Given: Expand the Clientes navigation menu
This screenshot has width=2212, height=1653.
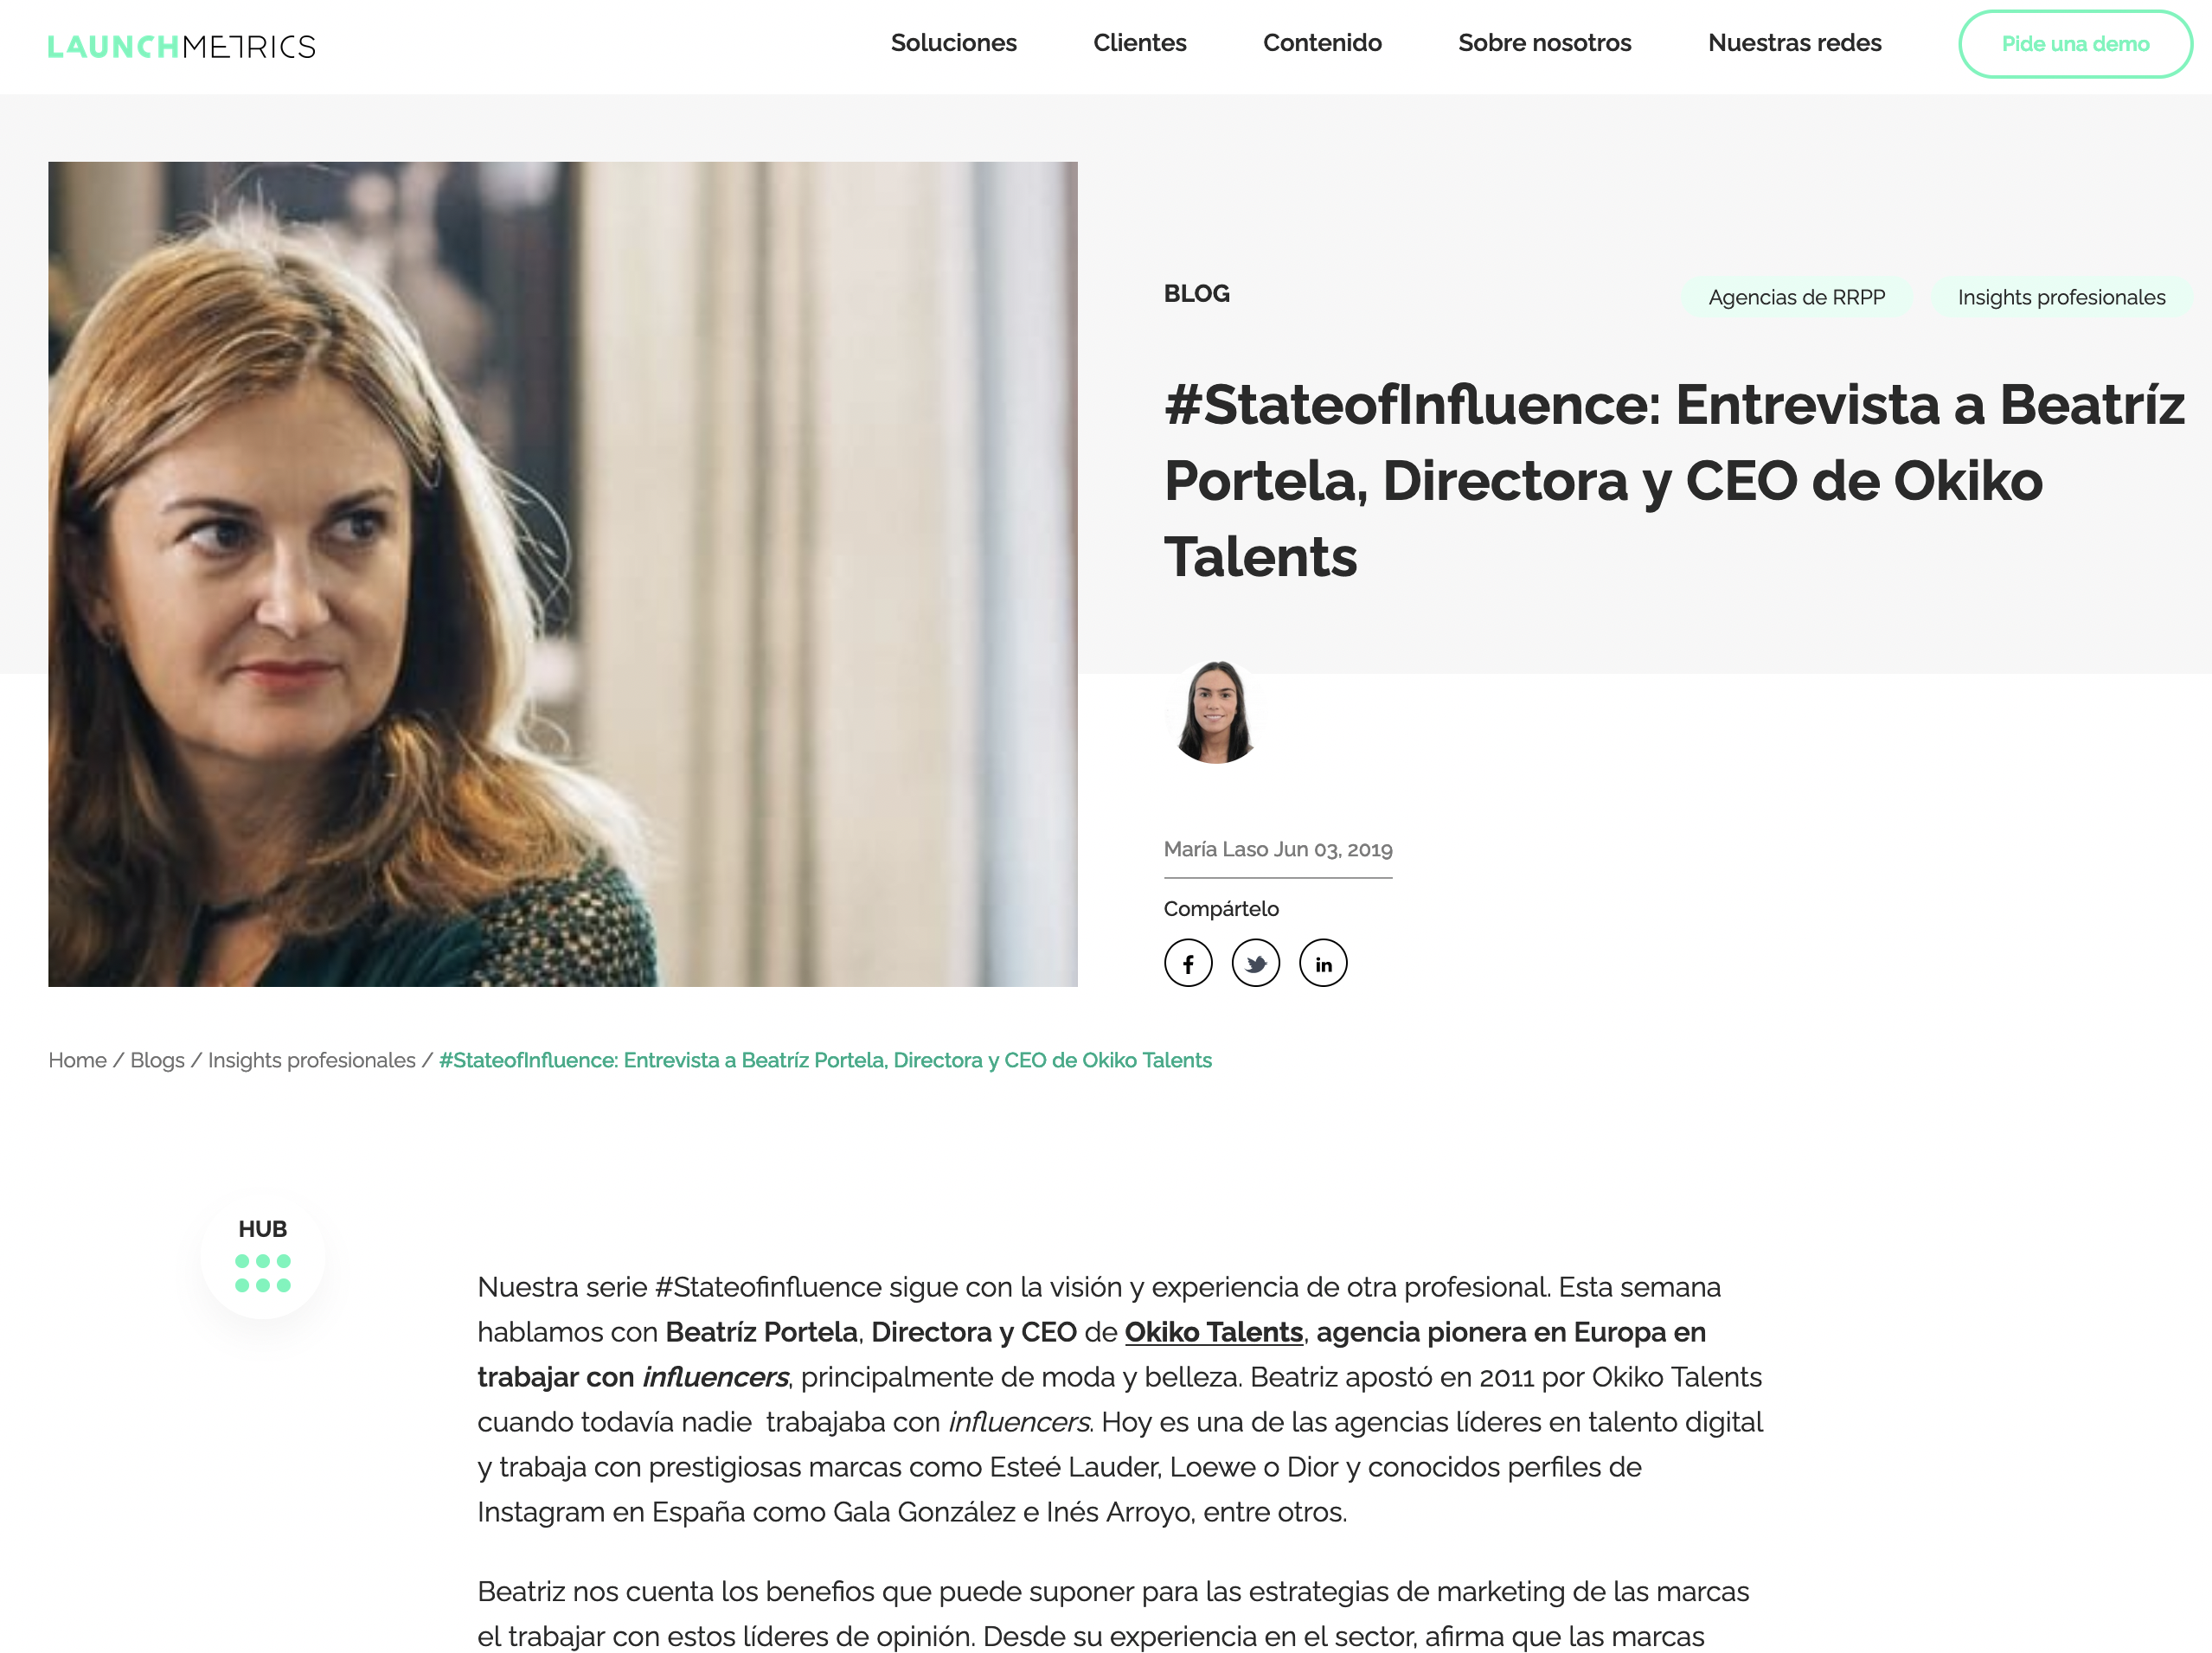Looking at the screenshot, I should tap(1139, 43).
